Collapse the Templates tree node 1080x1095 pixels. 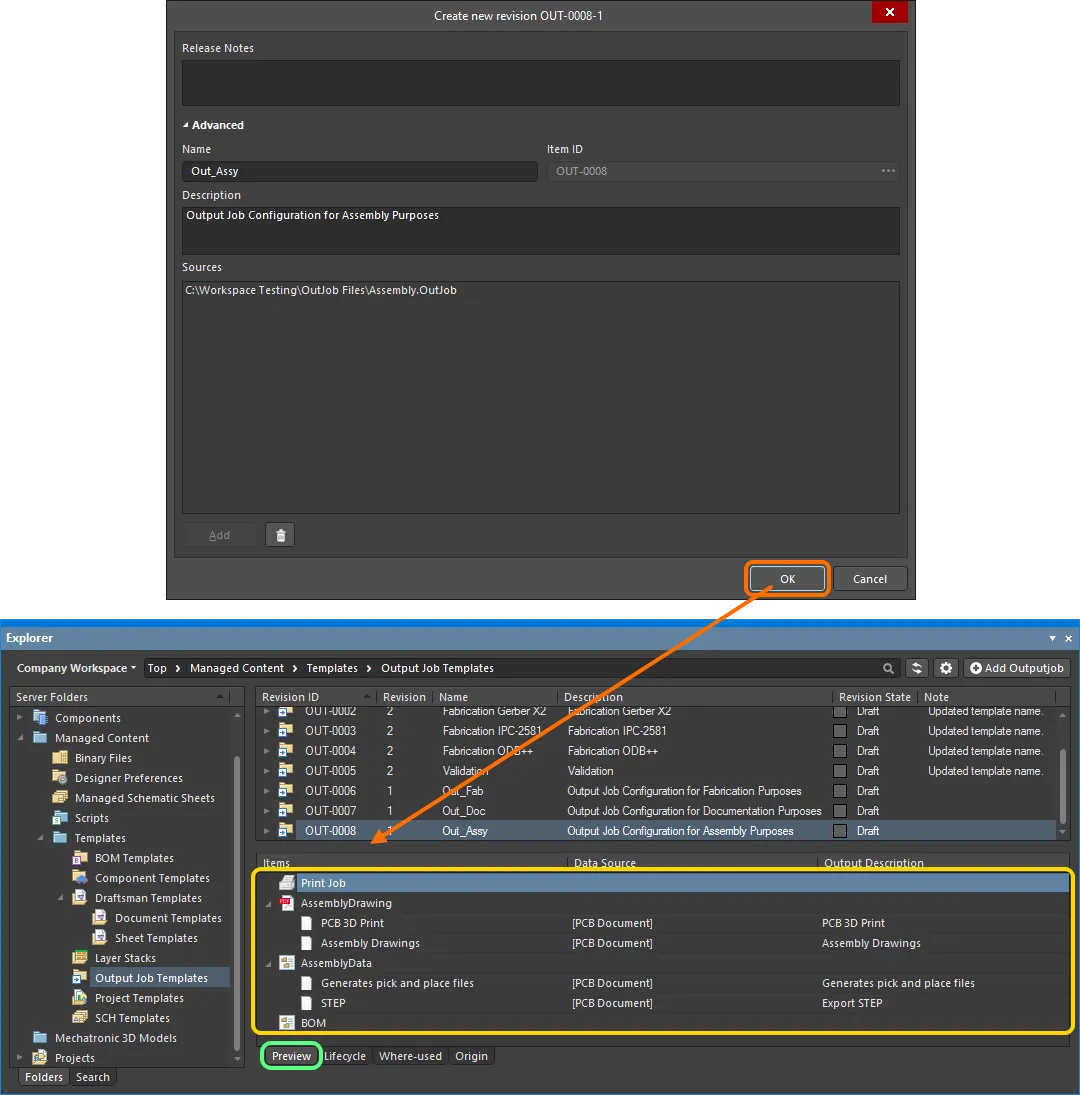[40, 837]
